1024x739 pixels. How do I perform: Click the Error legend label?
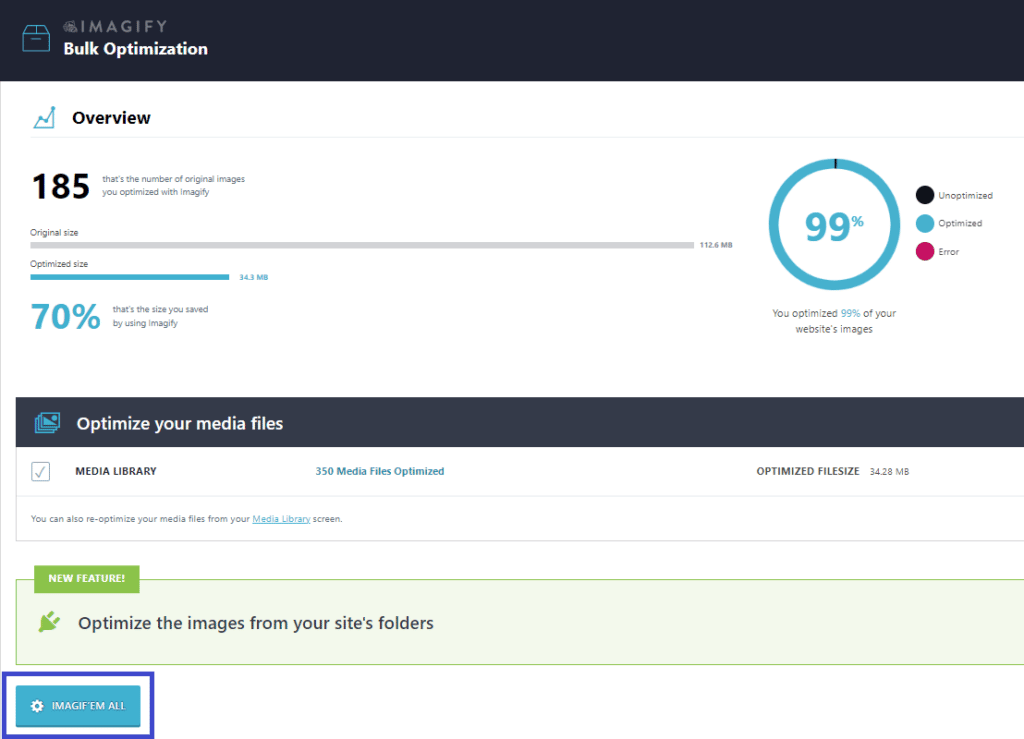click(x=948, y=251)
